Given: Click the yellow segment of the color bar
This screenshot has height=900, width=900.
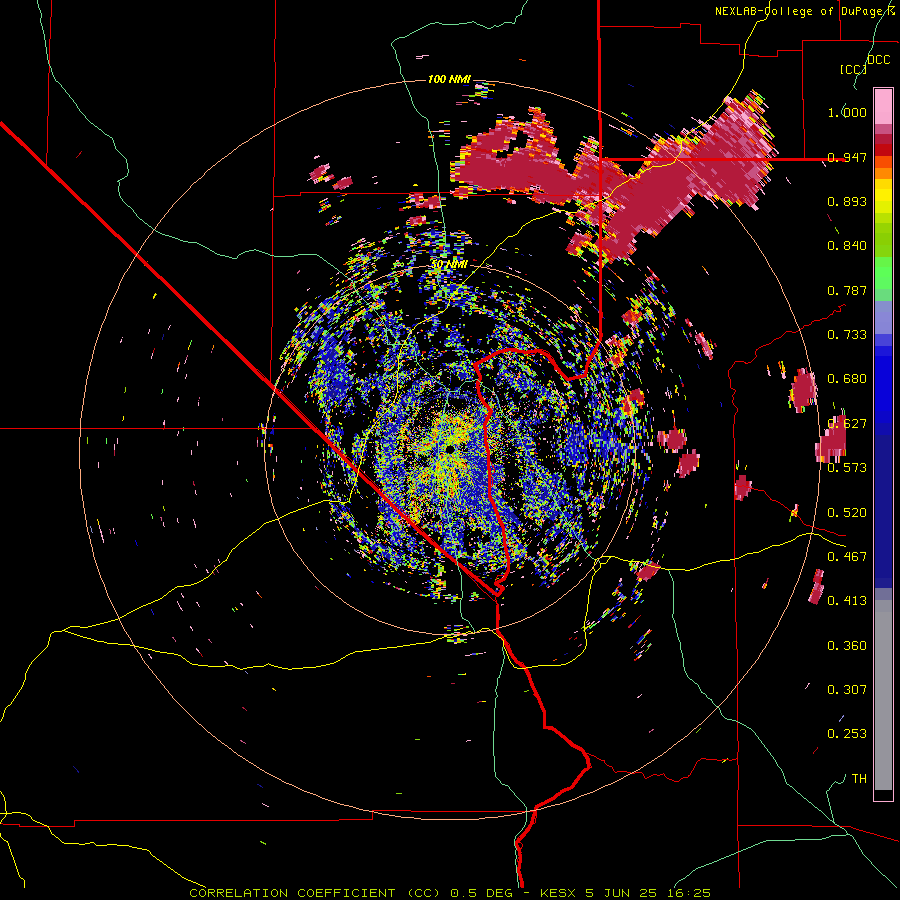Looking at the screenshot, I should [883, 196].
